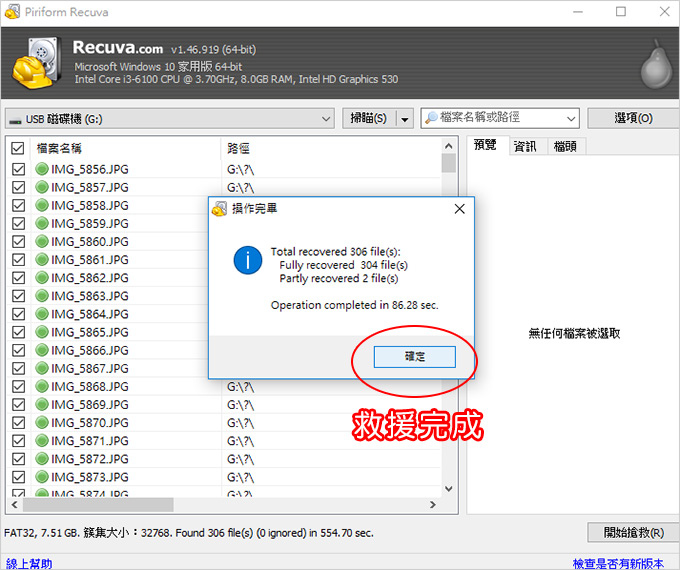Click the green status dot of IMG_5864.JPG
680x570 pixels.
[x=42, y=314]
